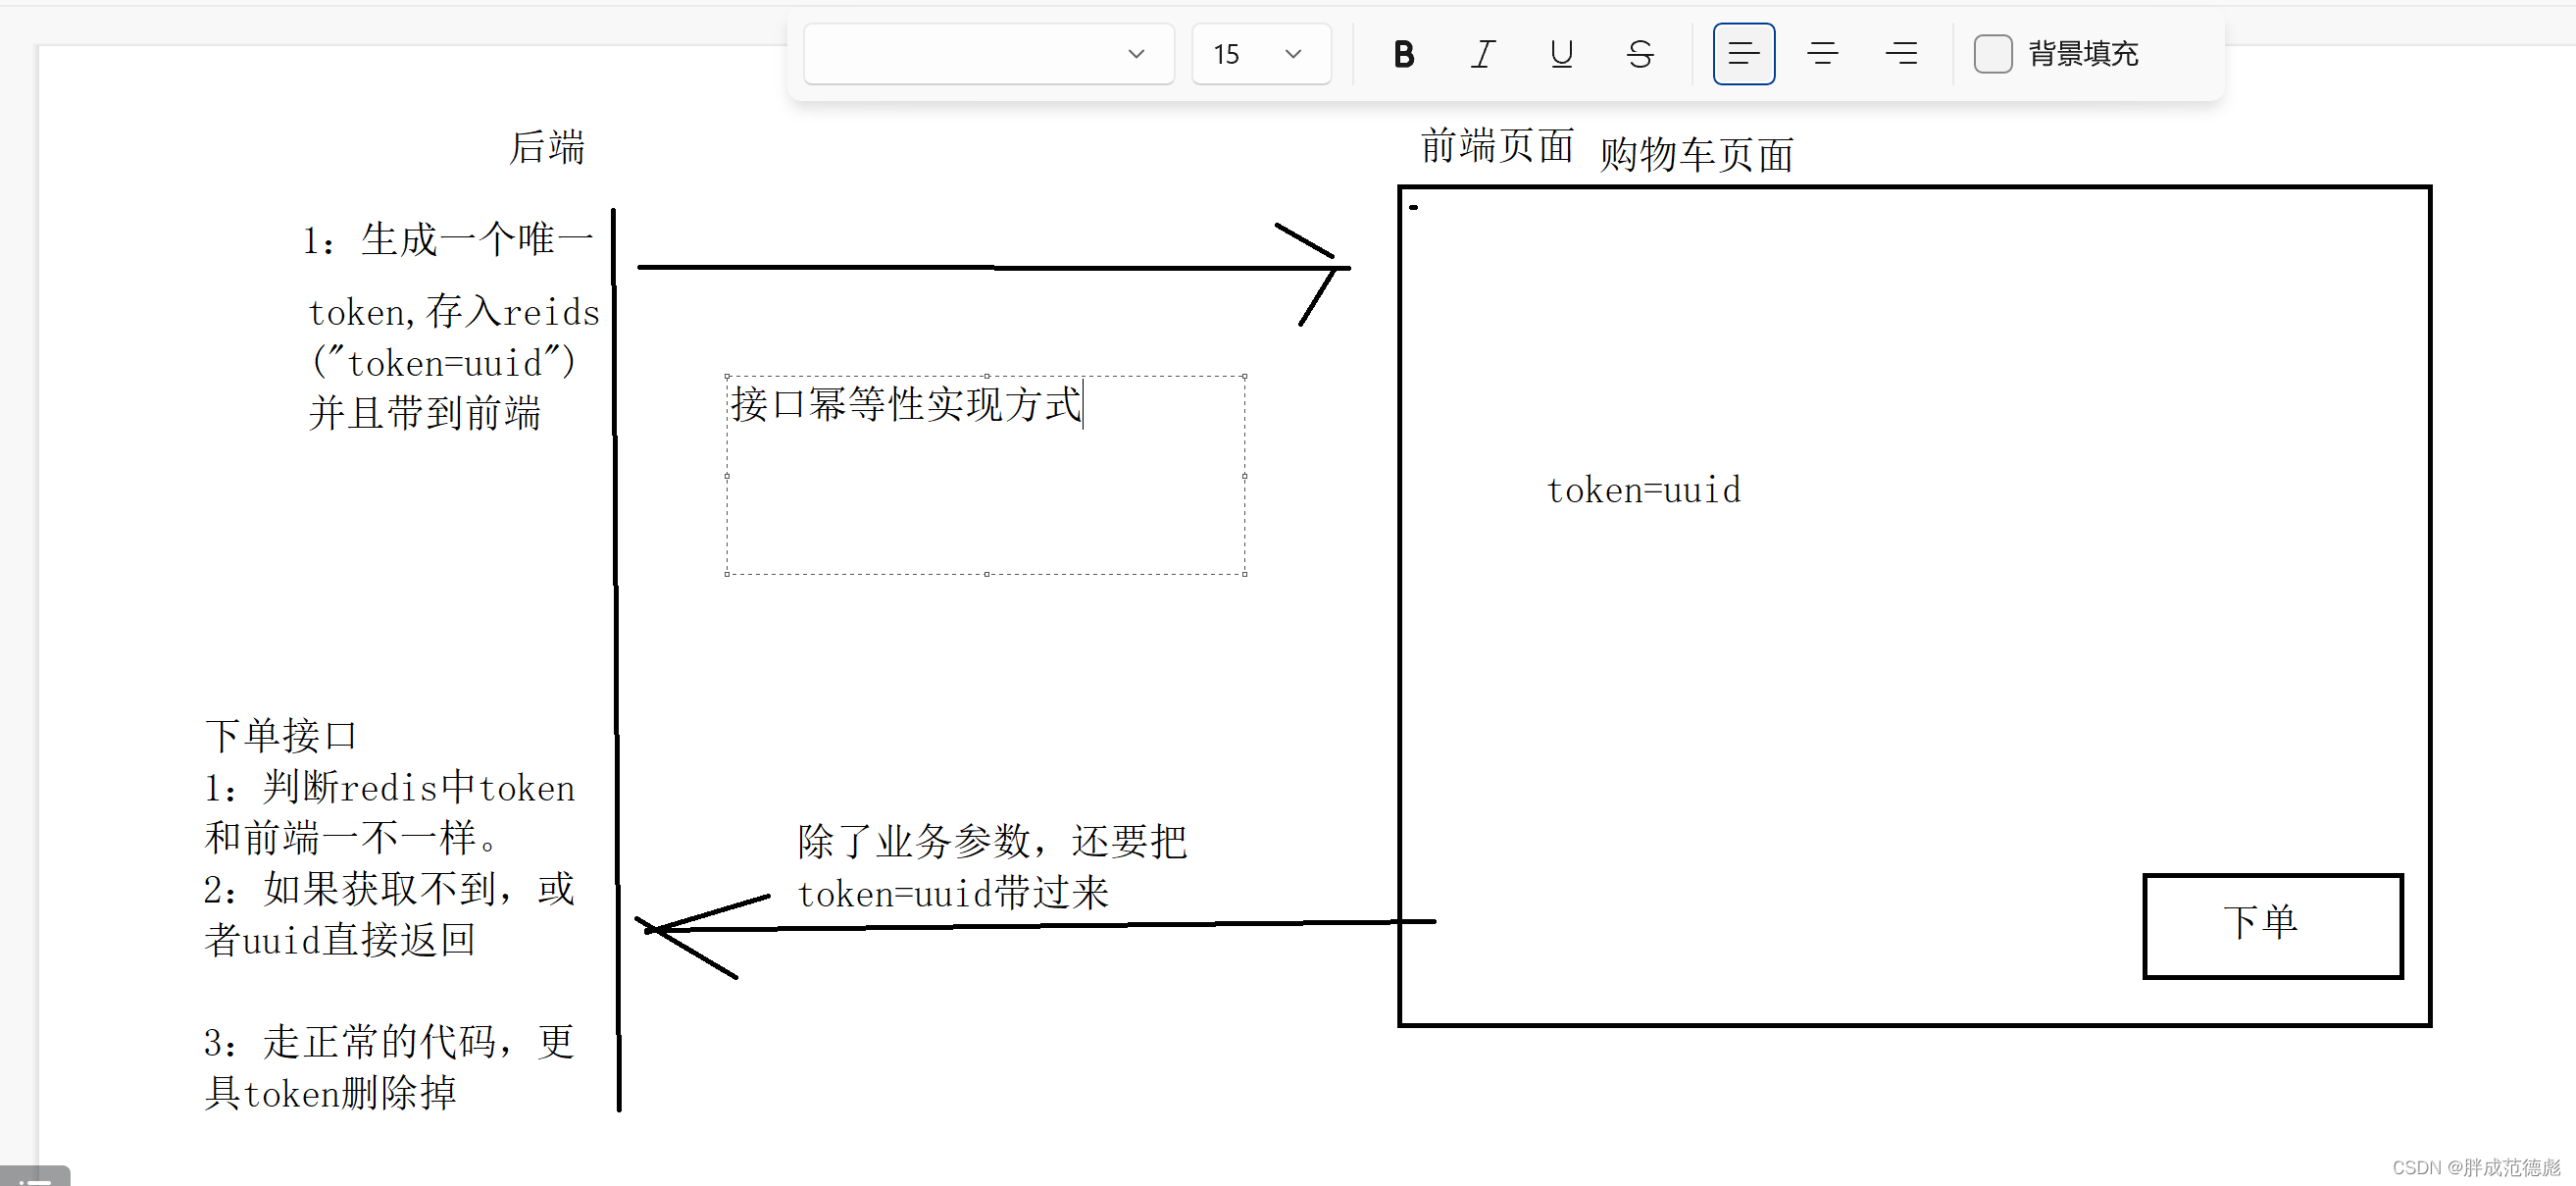Viewport: 2576px width, 1186px height.
Task: Click the text ("token=uuid")
Action: coord(444,362)
